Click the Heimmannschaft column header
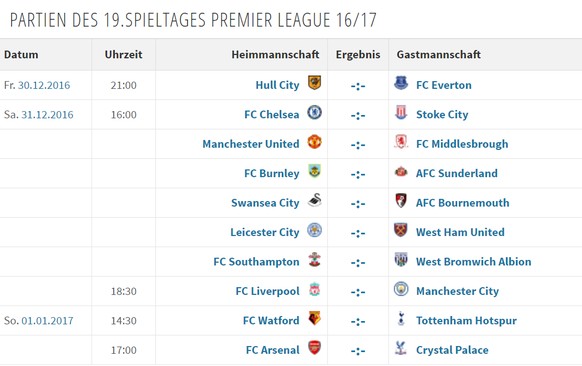582x366 pixels. pos(275,55)
